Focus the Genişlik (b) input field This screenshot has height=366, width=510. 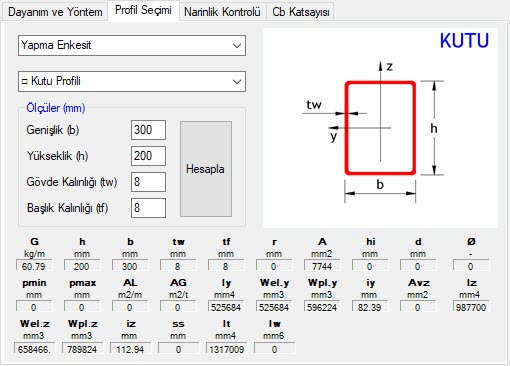point(148,130)
